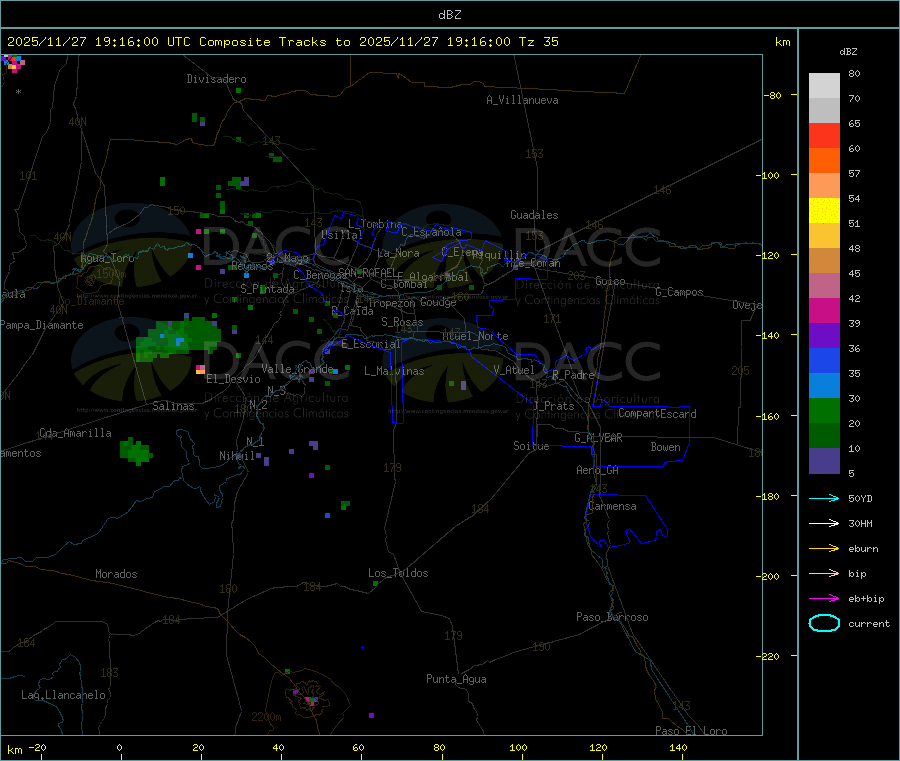Select the magenta 39-42 dBZ swatch
900x761 pixels.
824,311
